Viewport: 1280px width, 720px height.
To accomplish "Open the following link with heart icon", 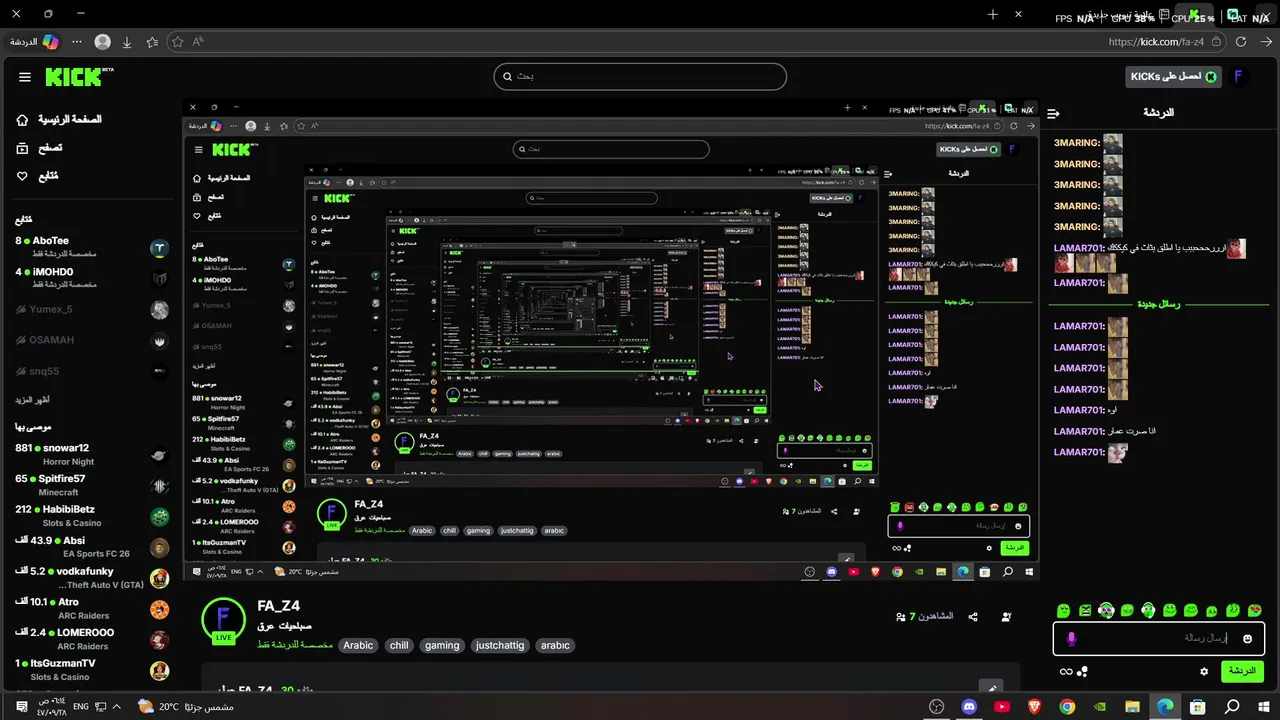I will coord(37,176).
